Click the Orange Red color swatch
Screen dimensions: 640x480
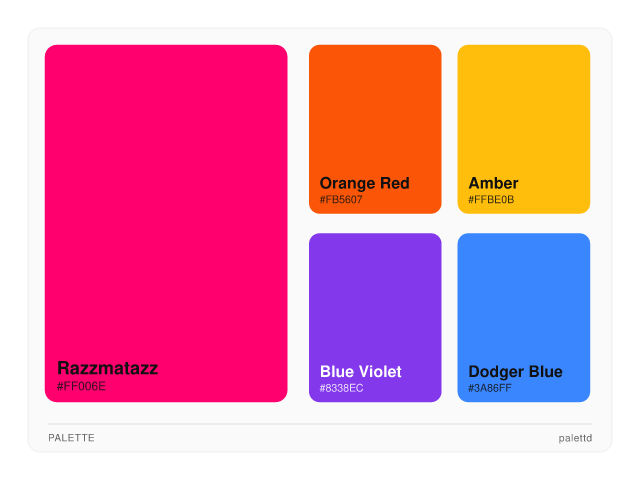375,110
